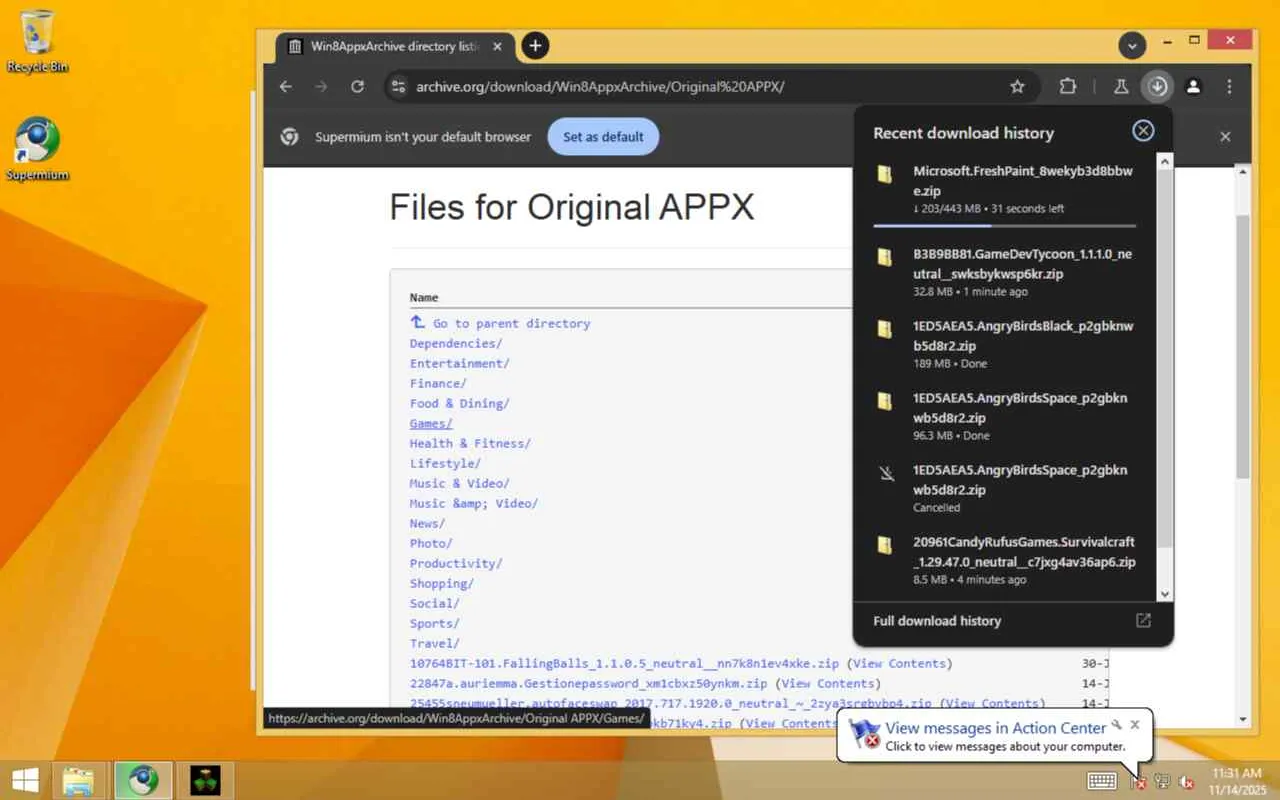Open the Music & Video/ folder

pyautogui.click(x=459, y=483)
